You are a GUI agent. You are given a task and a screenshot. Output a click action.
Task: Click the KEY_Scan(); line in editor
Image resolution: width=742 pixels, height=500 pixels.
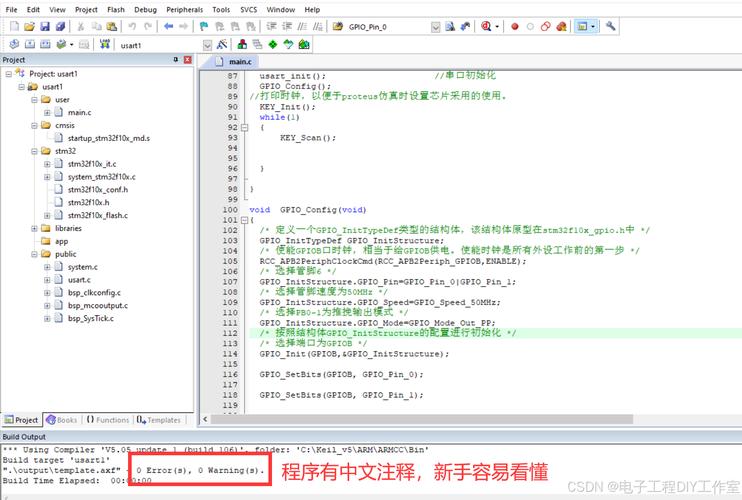[308, 138]
